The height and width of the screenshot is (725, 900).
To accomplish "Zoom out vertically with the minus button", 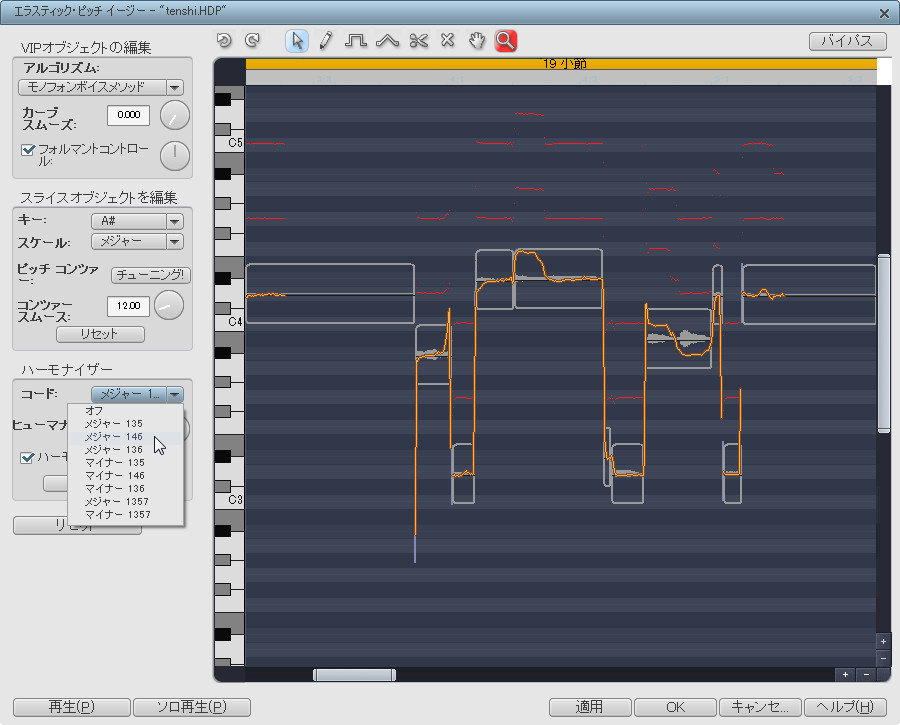I will 883,658.
